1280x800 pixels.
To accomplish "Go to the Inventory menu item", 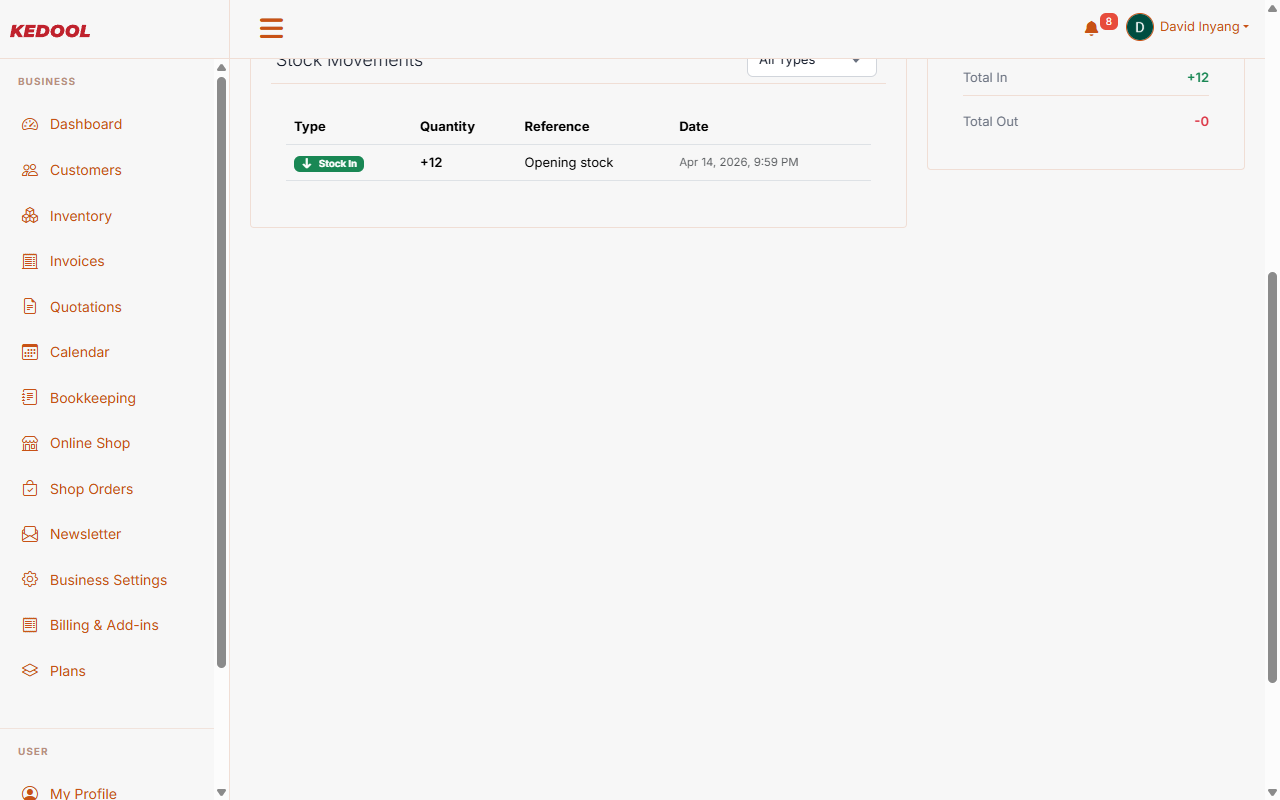I will click(81, 216).
